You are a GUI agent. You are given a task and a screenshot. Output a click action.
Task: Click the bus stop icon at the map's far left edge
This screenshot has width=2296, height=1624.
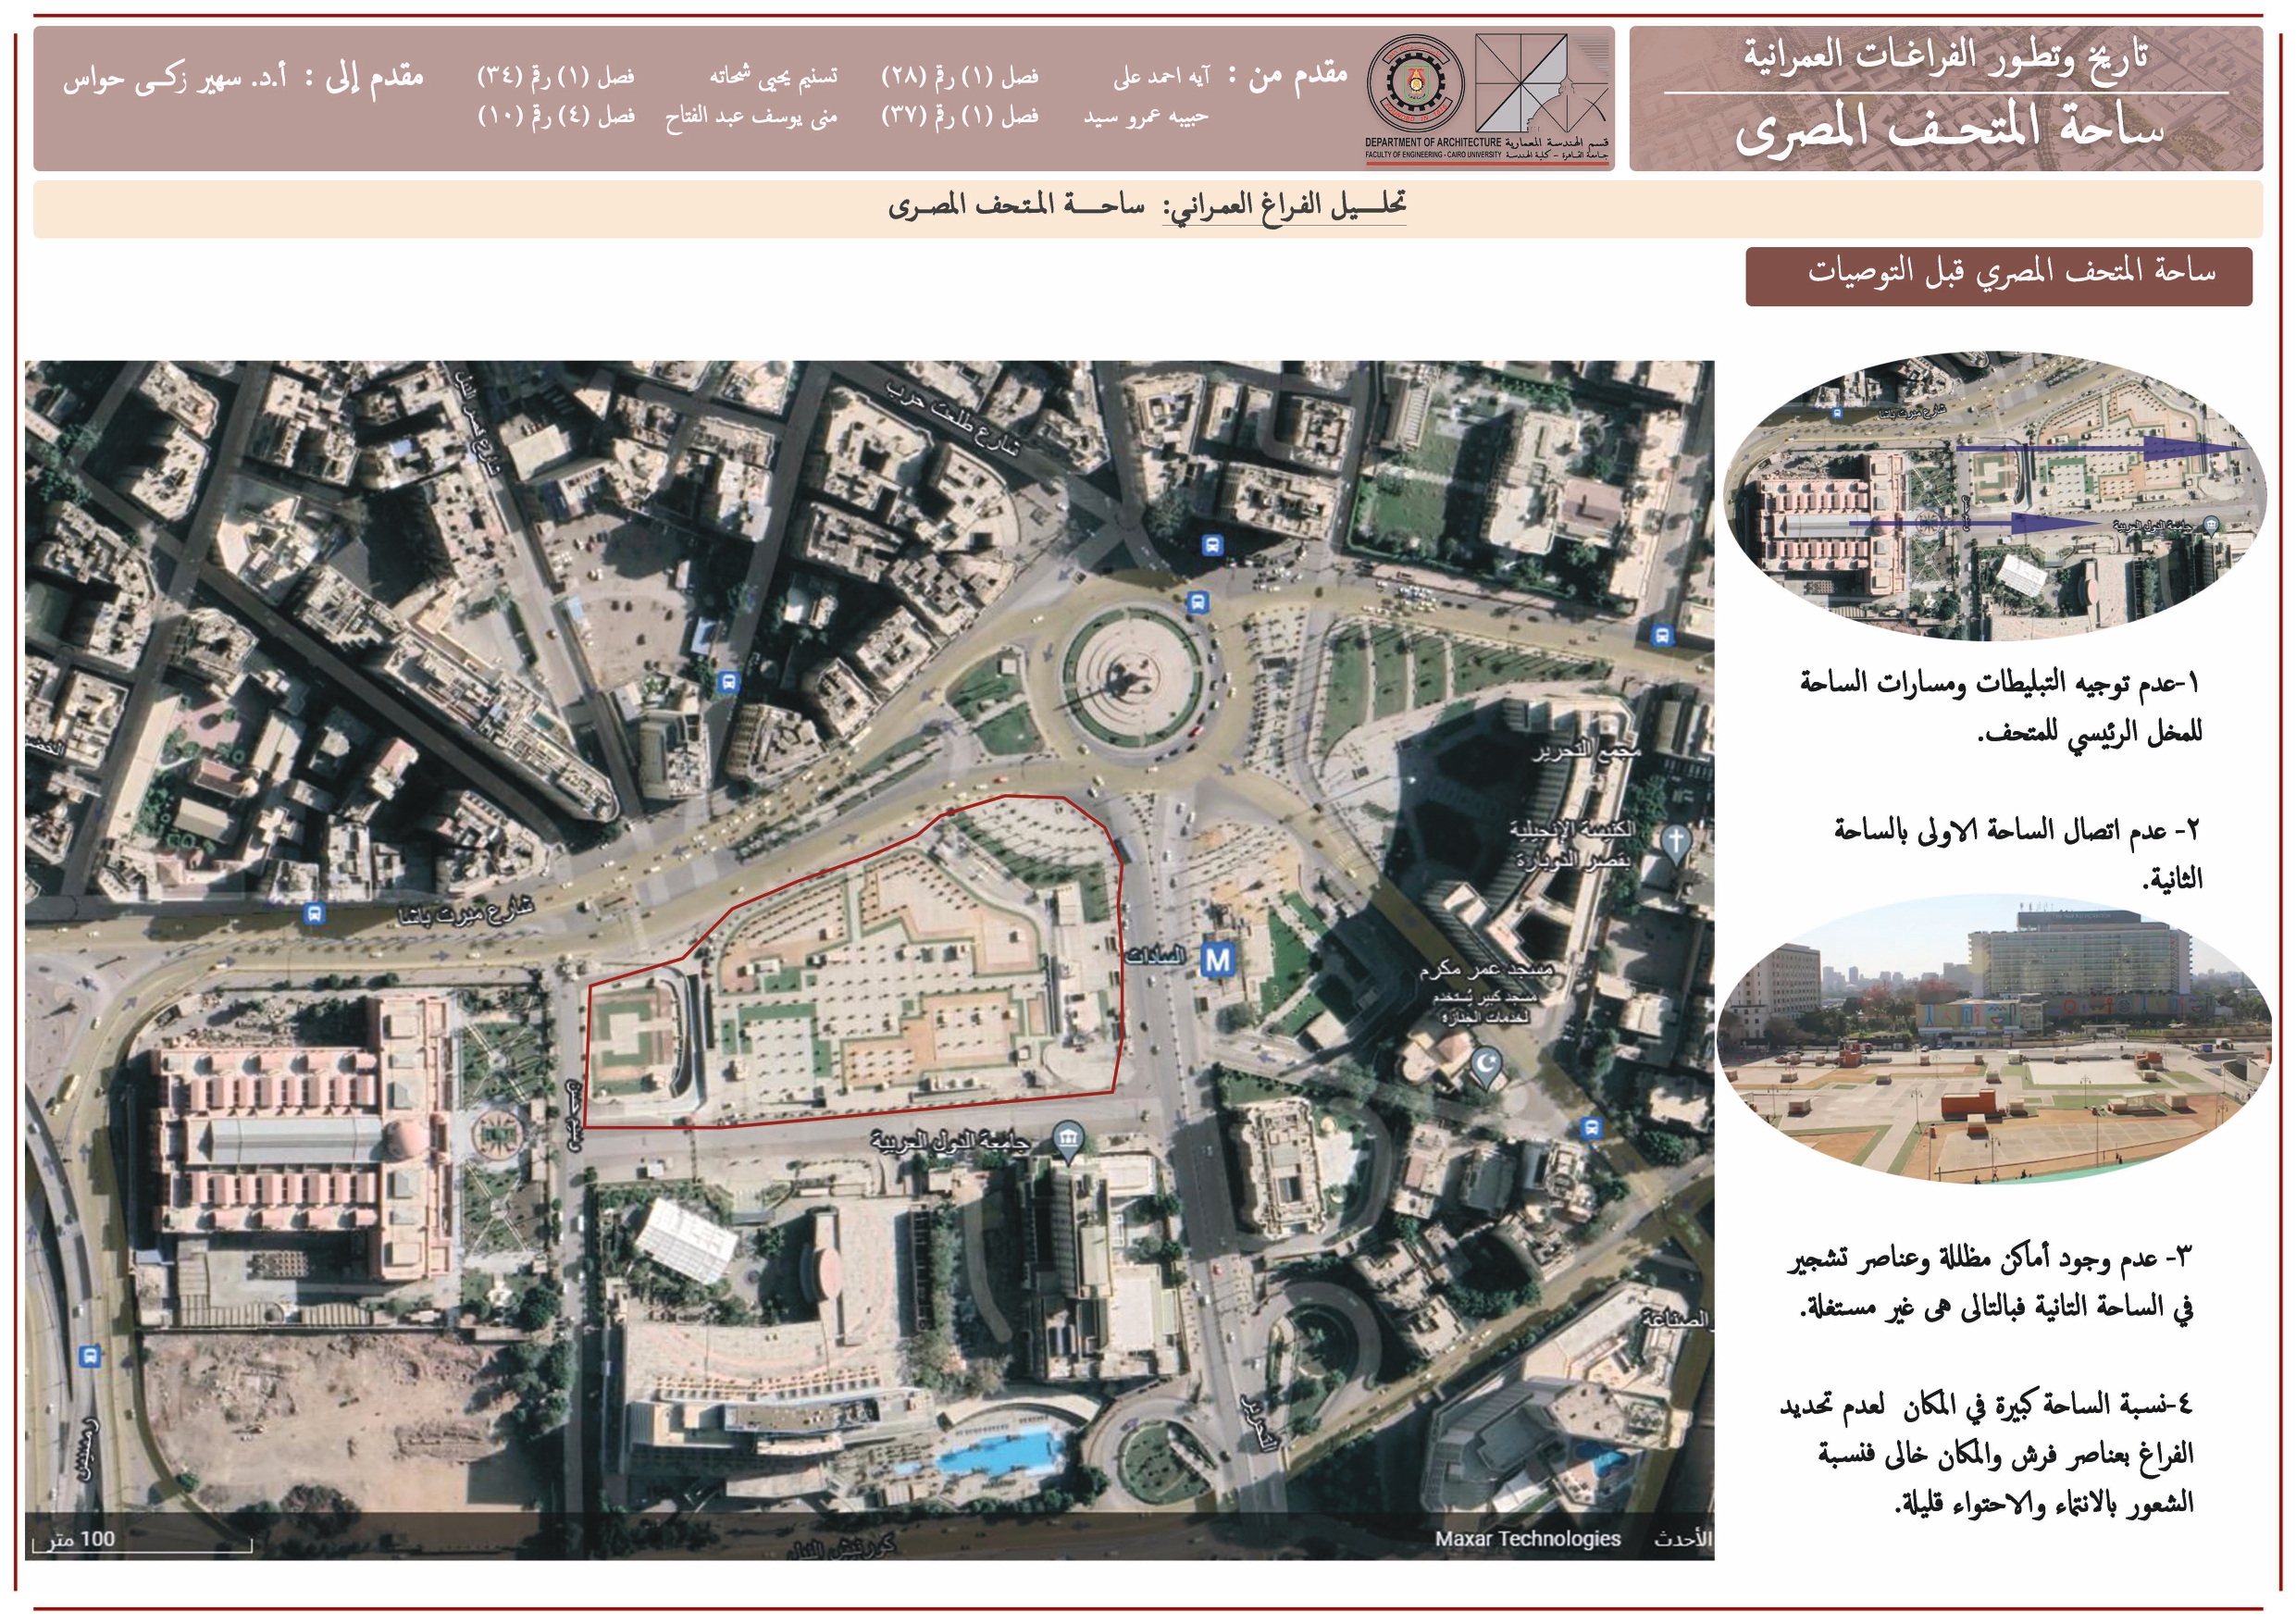tap(90, 1357)
